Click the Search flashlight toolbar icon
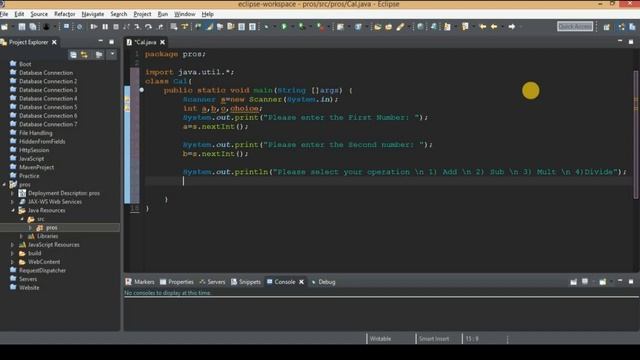 (400, 27)
